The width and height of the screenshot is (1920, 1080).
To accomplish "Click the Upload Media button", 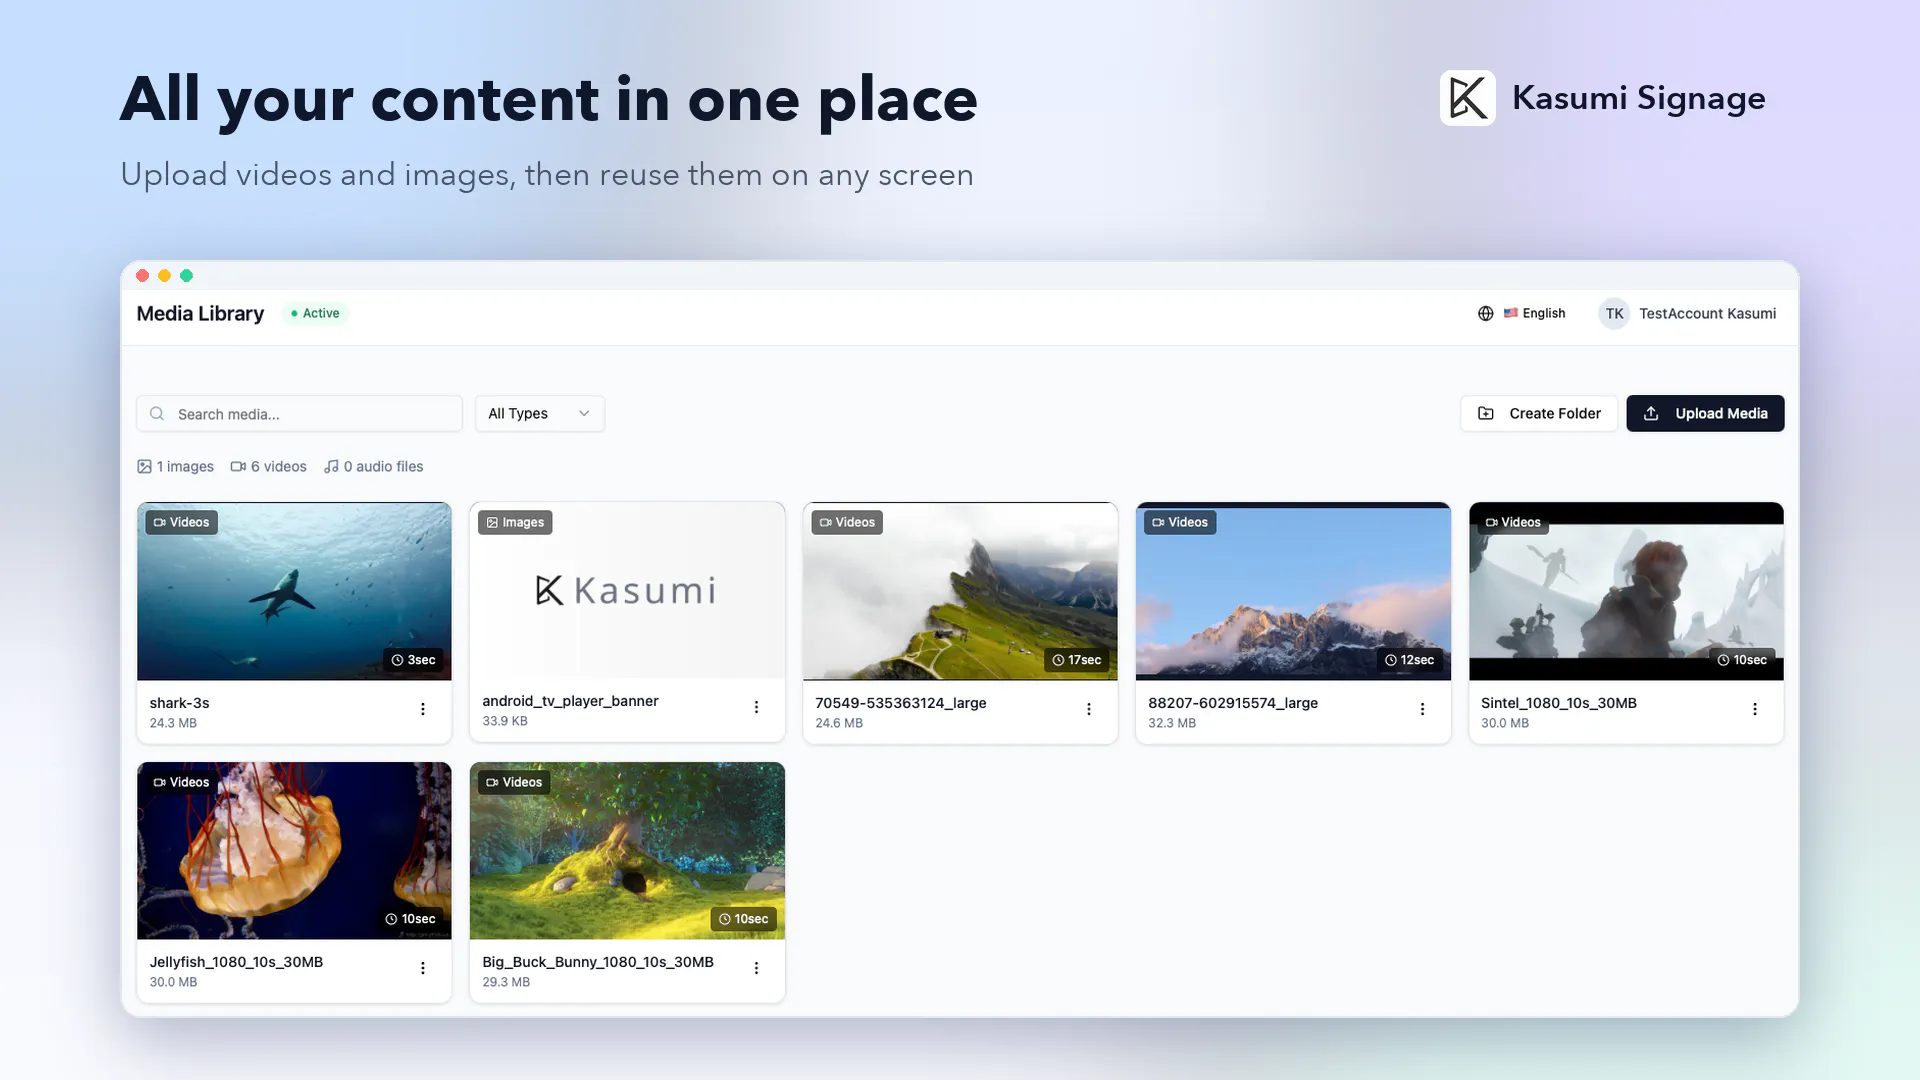I will click(x=1705, y=413).
